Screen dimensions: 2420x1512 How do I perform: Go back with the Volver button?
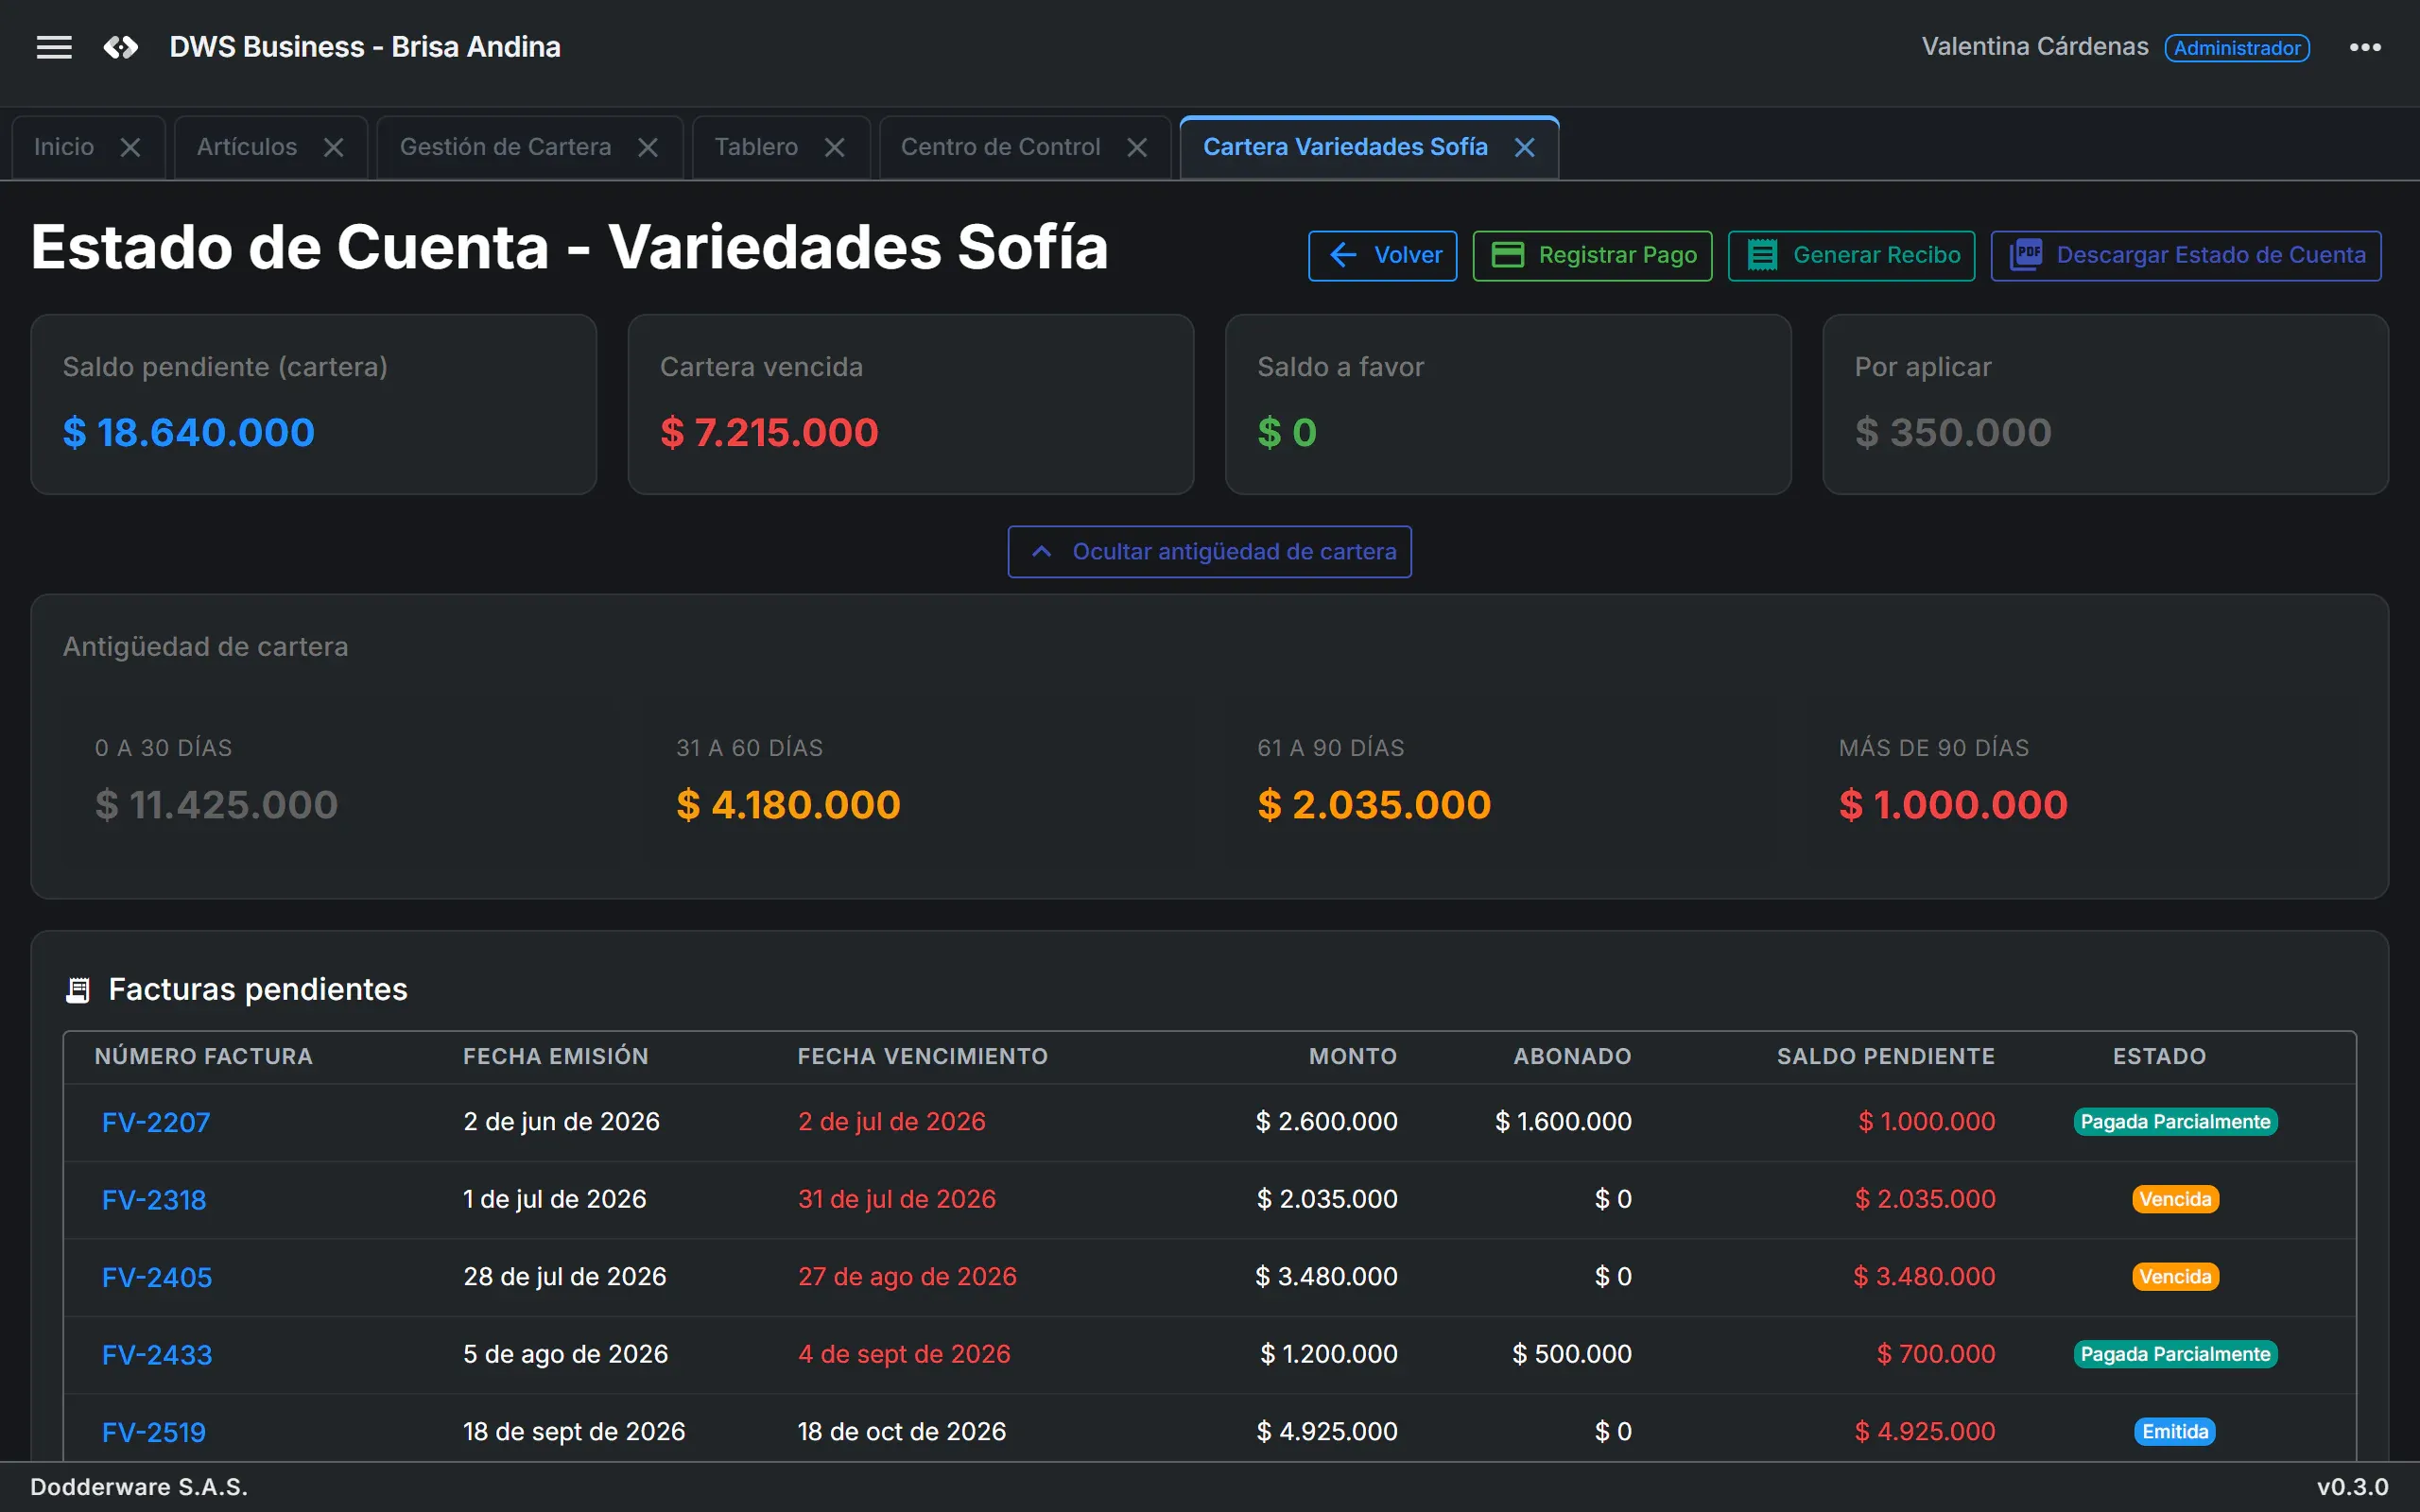click(1383, 256)
